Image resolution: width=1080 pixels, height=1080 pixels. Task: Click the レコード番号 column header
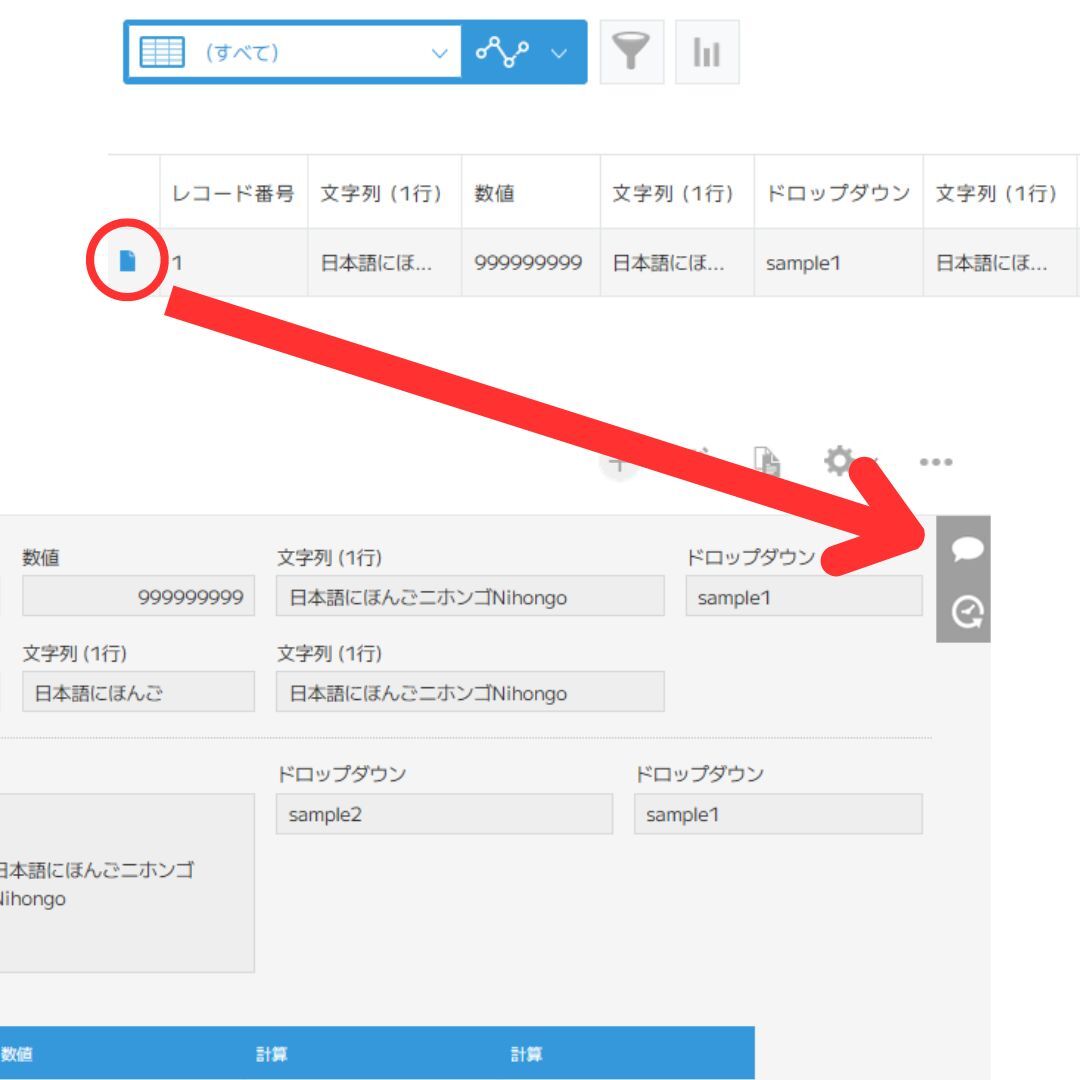point(233,194)
